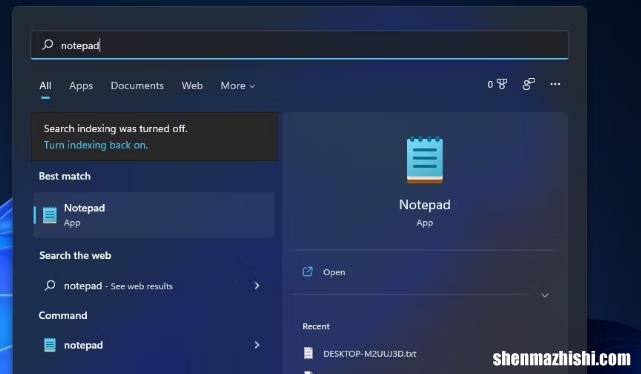Viewport: 641px width, 374px height.
Task: Click the Open external-link icon
Action: point(307,272)
